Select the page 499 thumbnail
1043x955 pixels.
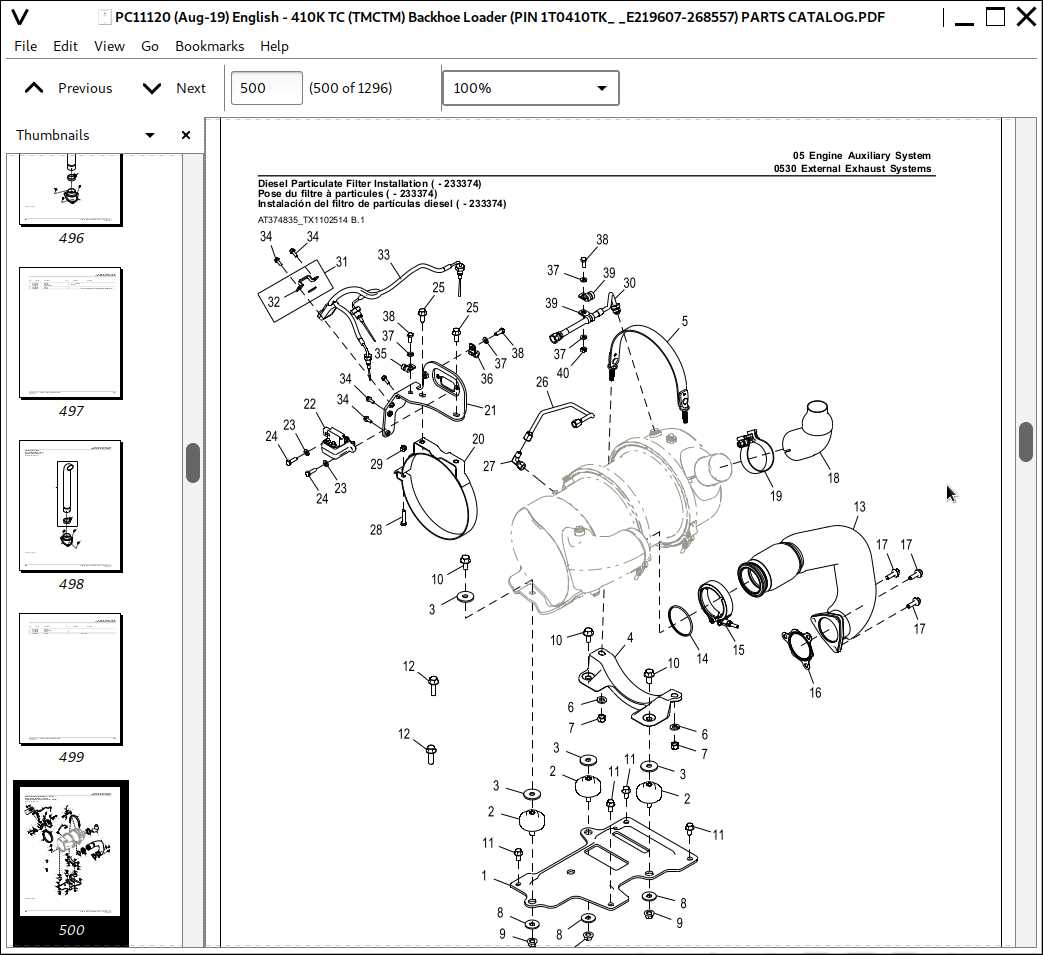71,678
